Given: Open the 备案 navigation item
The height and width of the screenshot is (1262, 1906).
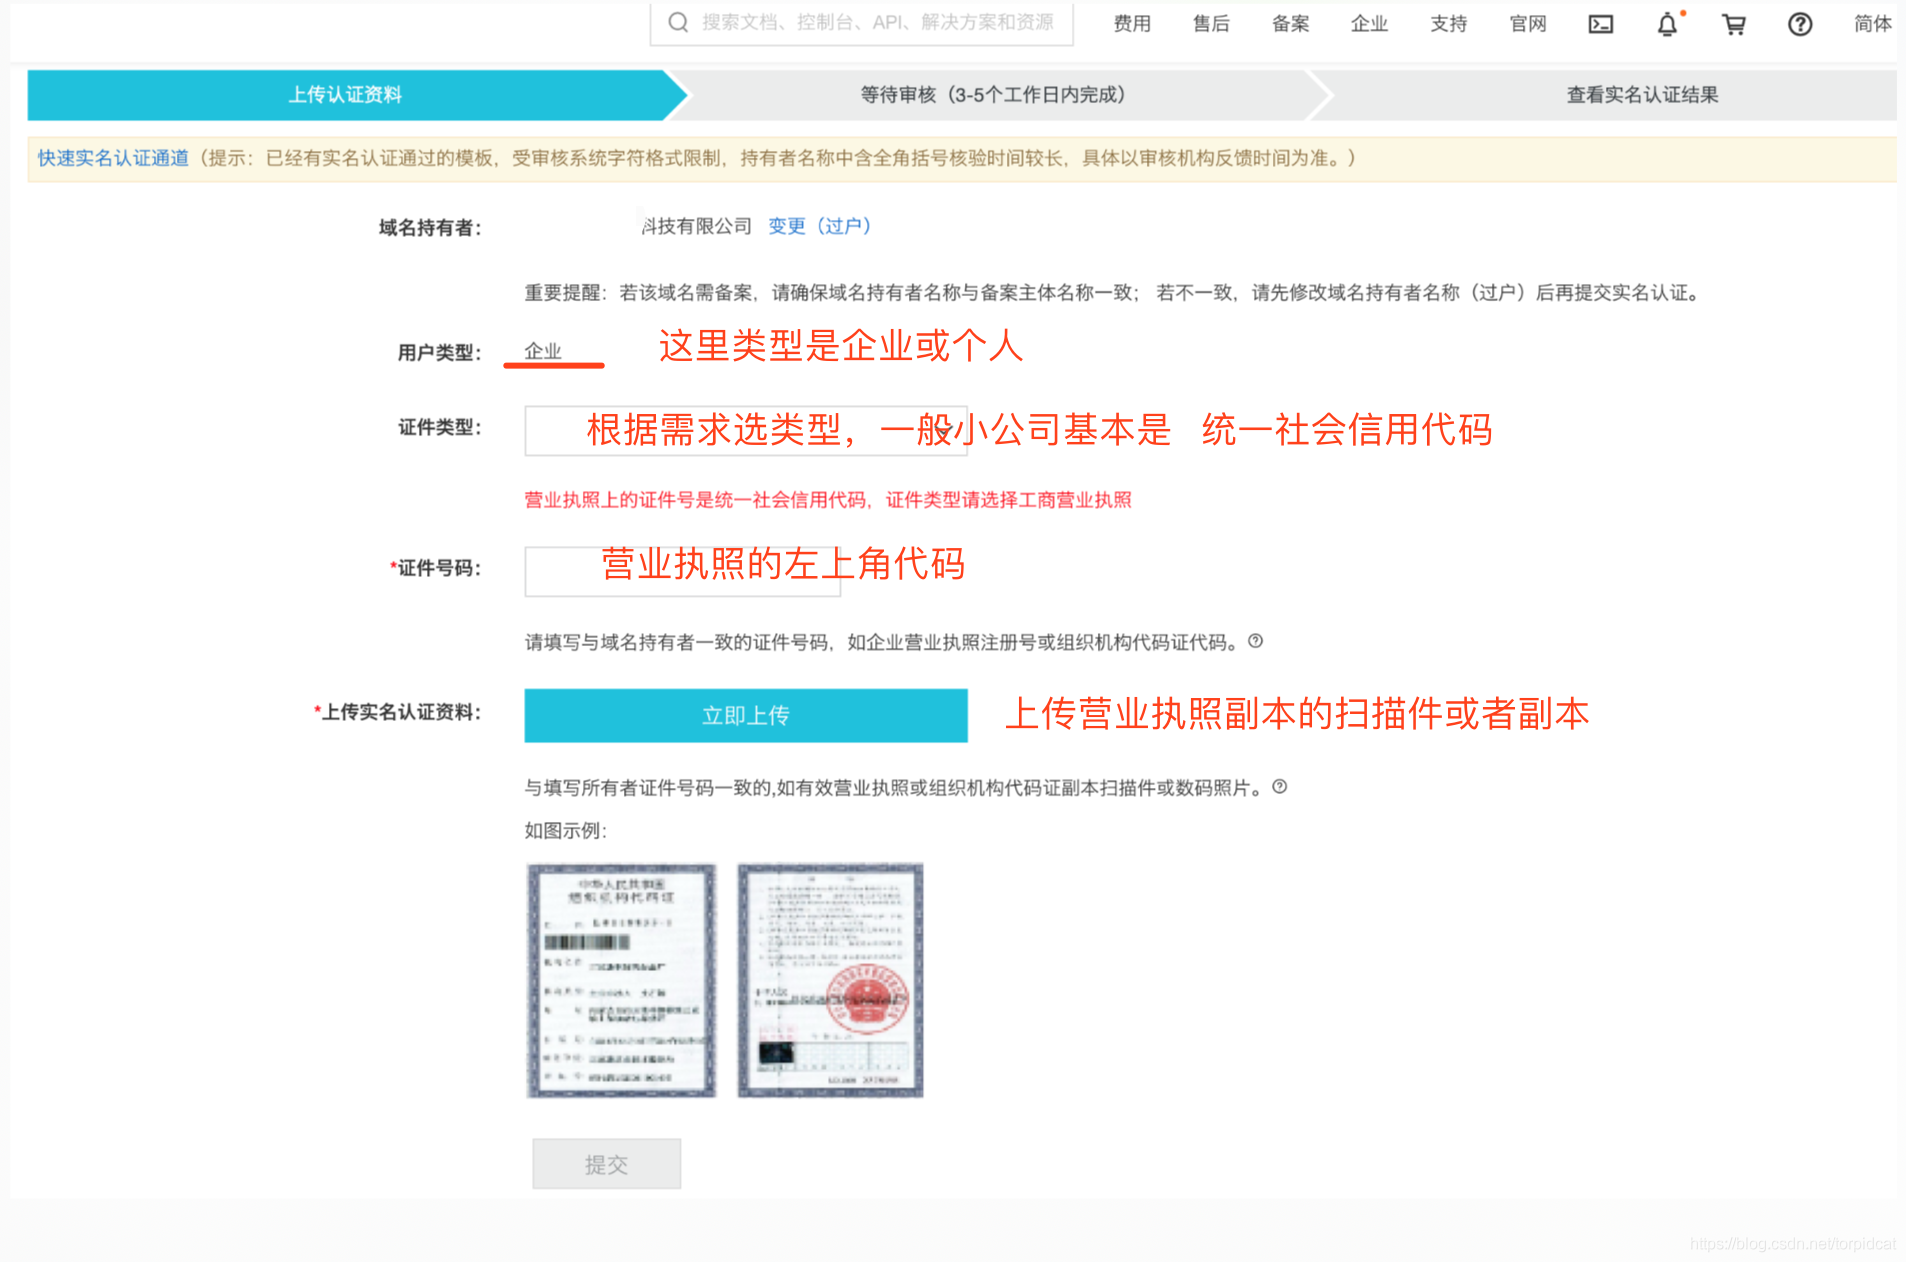Looking at the screenshot, I should 1290,23.
